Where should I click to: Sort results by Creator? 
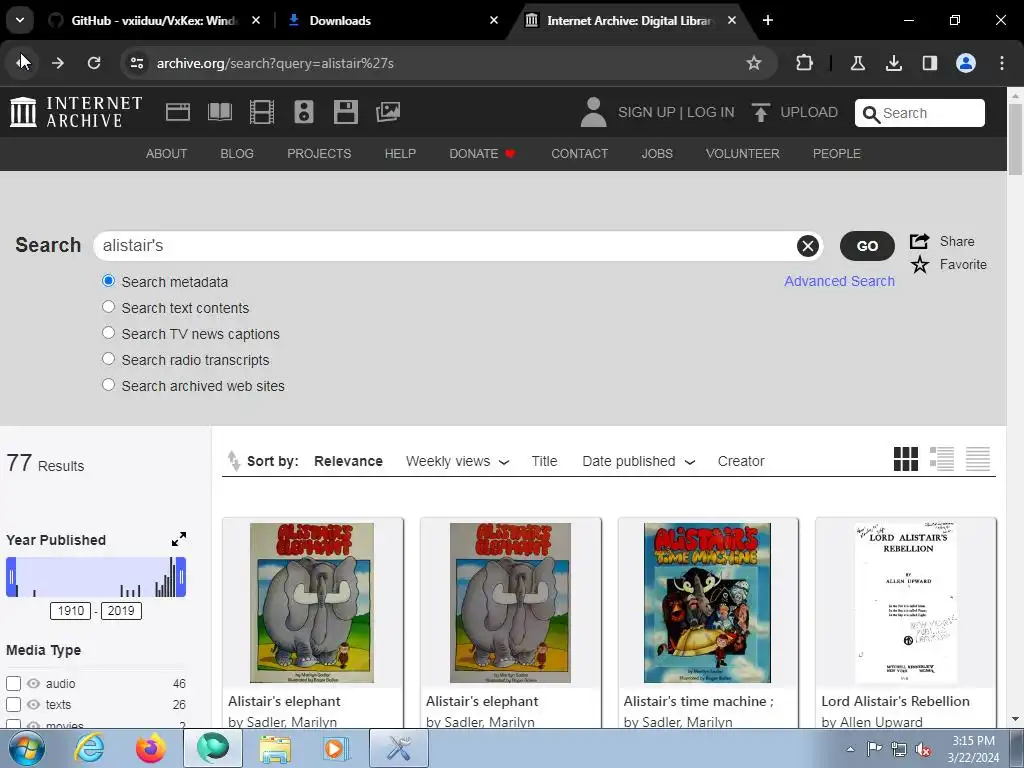741,461
